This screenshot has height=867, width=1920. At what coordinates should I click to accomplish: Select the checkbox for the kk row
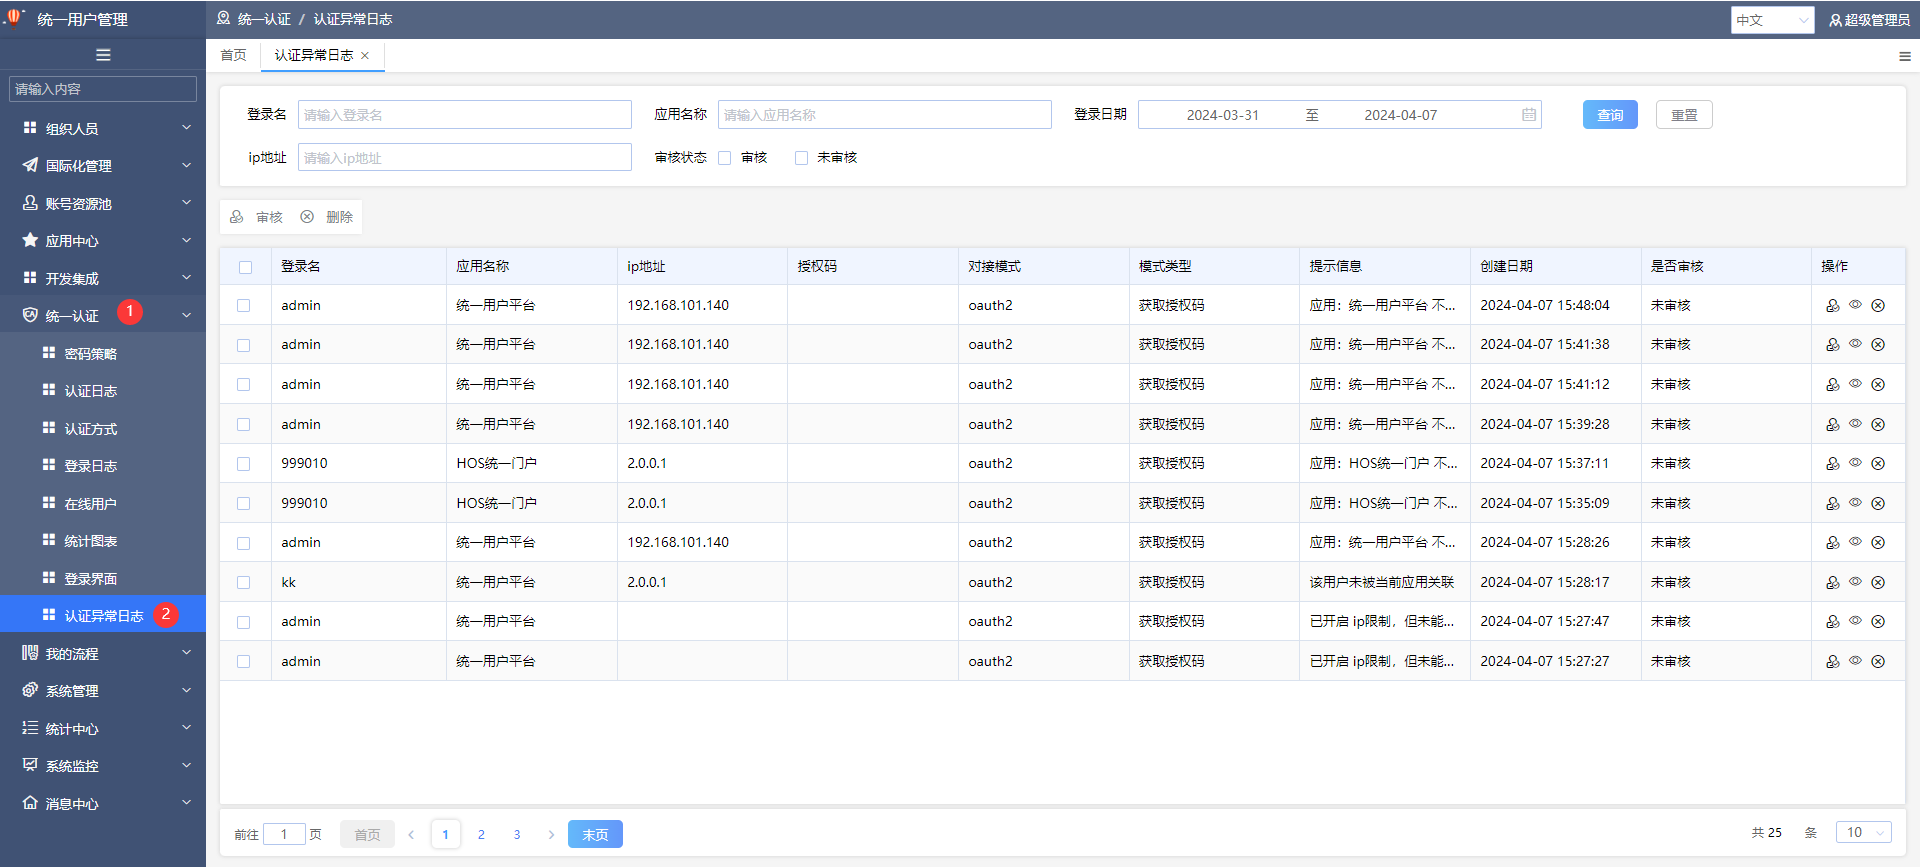[x=243, y=582]
